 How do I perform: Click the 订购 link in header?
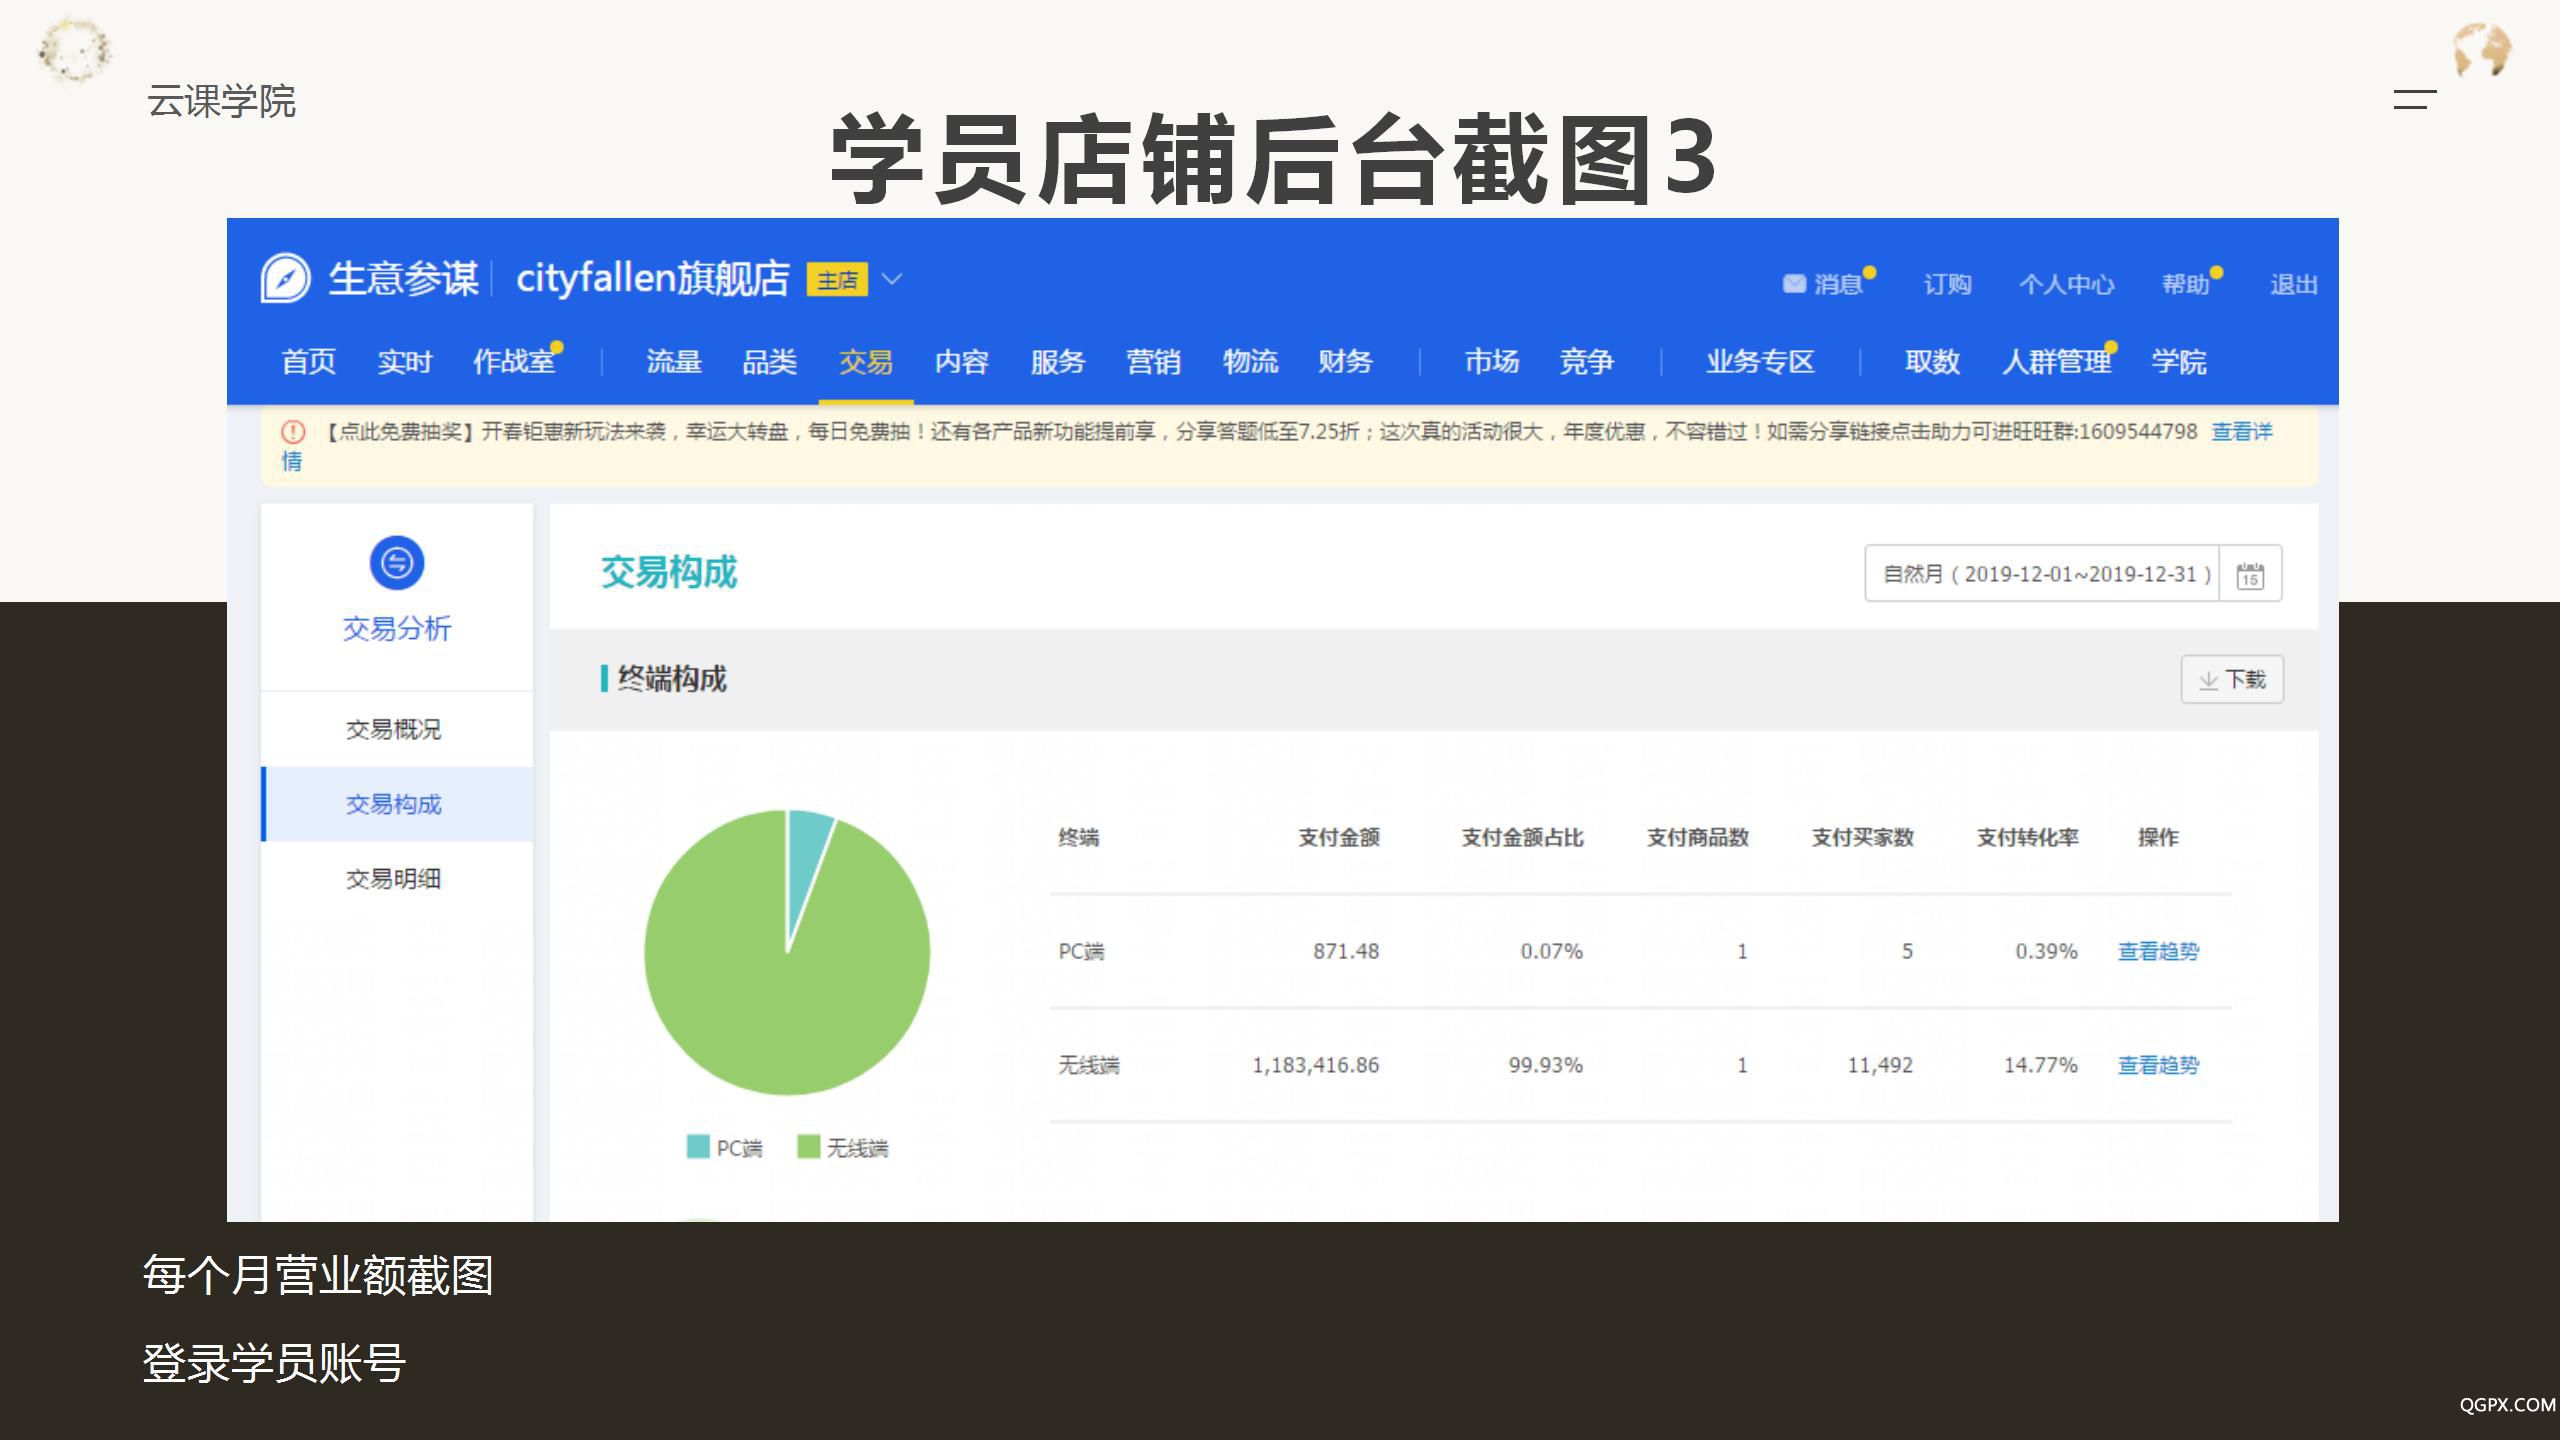[x=1947, y=284]
